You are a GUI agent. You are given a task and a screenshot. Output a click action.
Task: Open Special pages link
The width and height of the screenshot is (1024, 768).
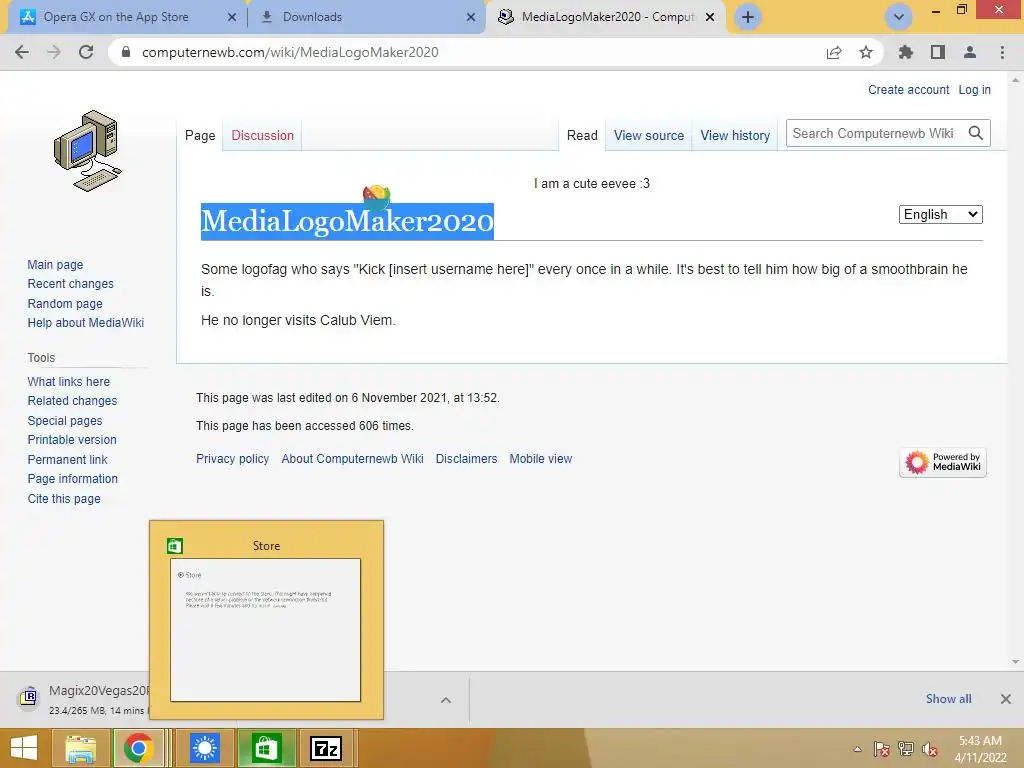(x=65, y=421)
